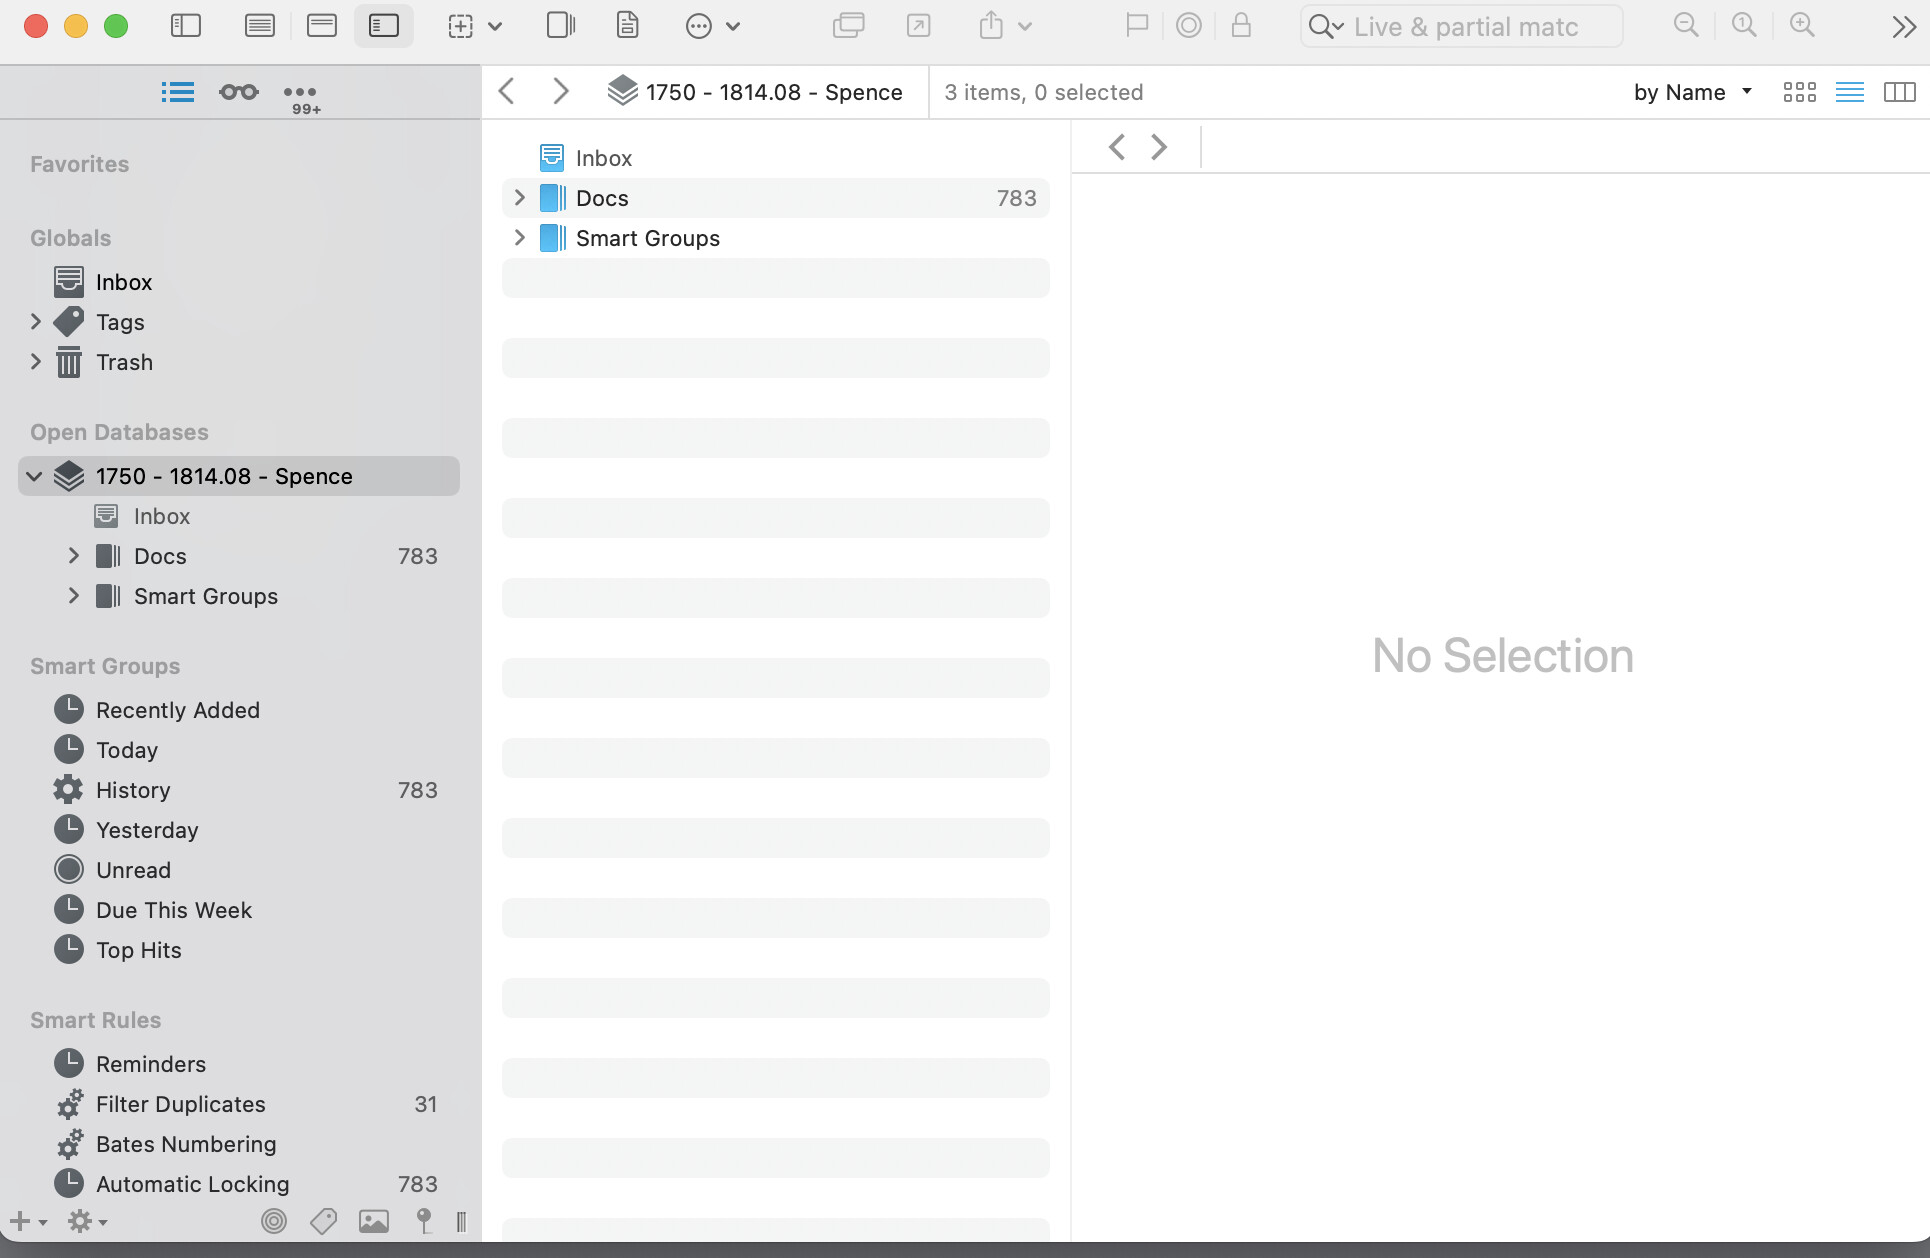Open the Recently Added smart group

177,710
